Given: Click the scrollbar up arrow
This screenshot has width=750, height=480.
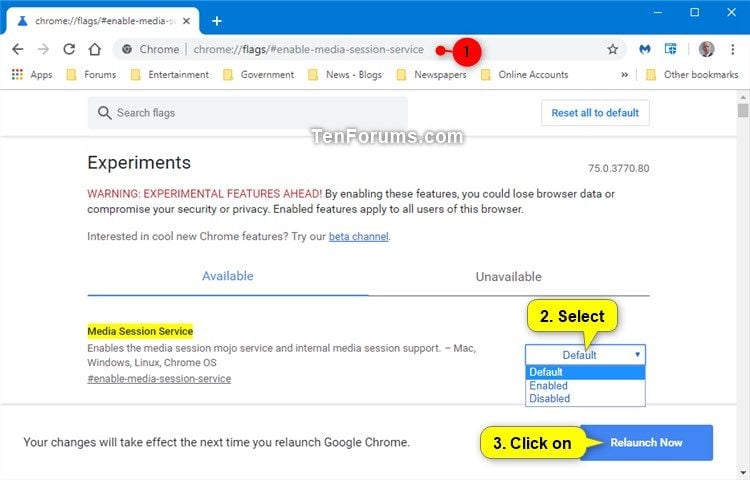Looking at the screenshot, I should click(742, 97).
